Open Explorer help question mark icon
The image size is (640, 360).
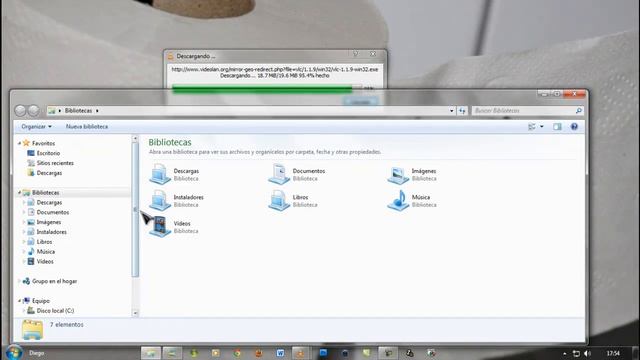[574, 127]
